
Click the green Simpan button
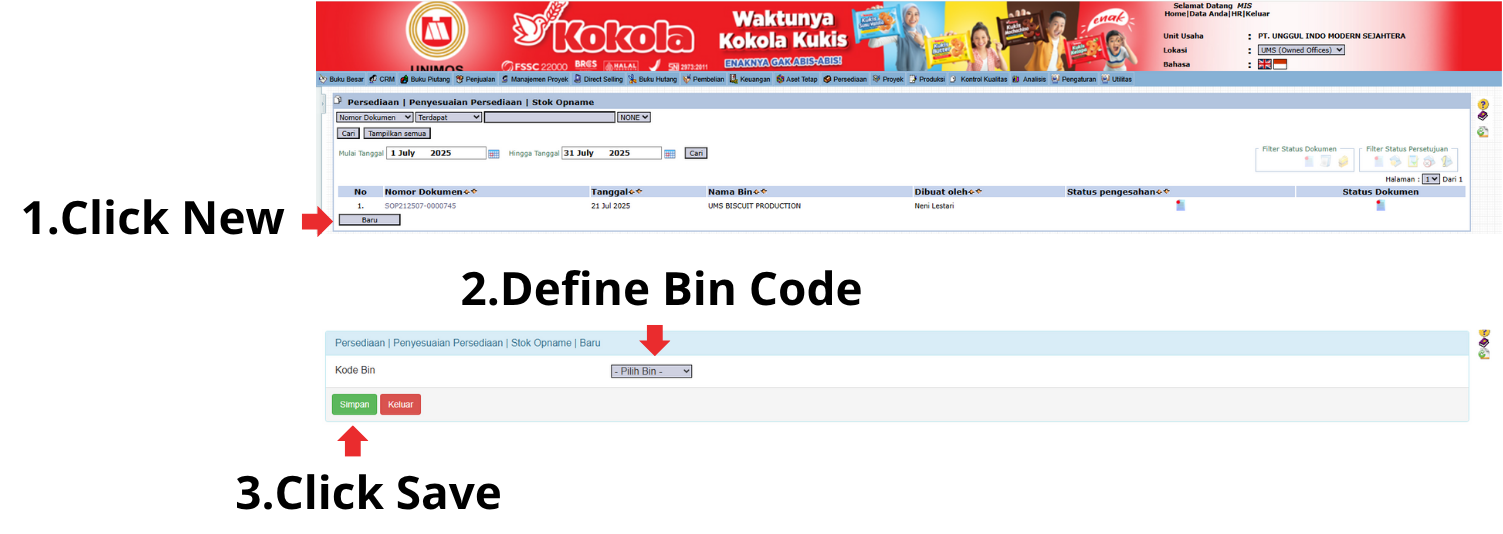pyautogui.click(x=354, y=404)
